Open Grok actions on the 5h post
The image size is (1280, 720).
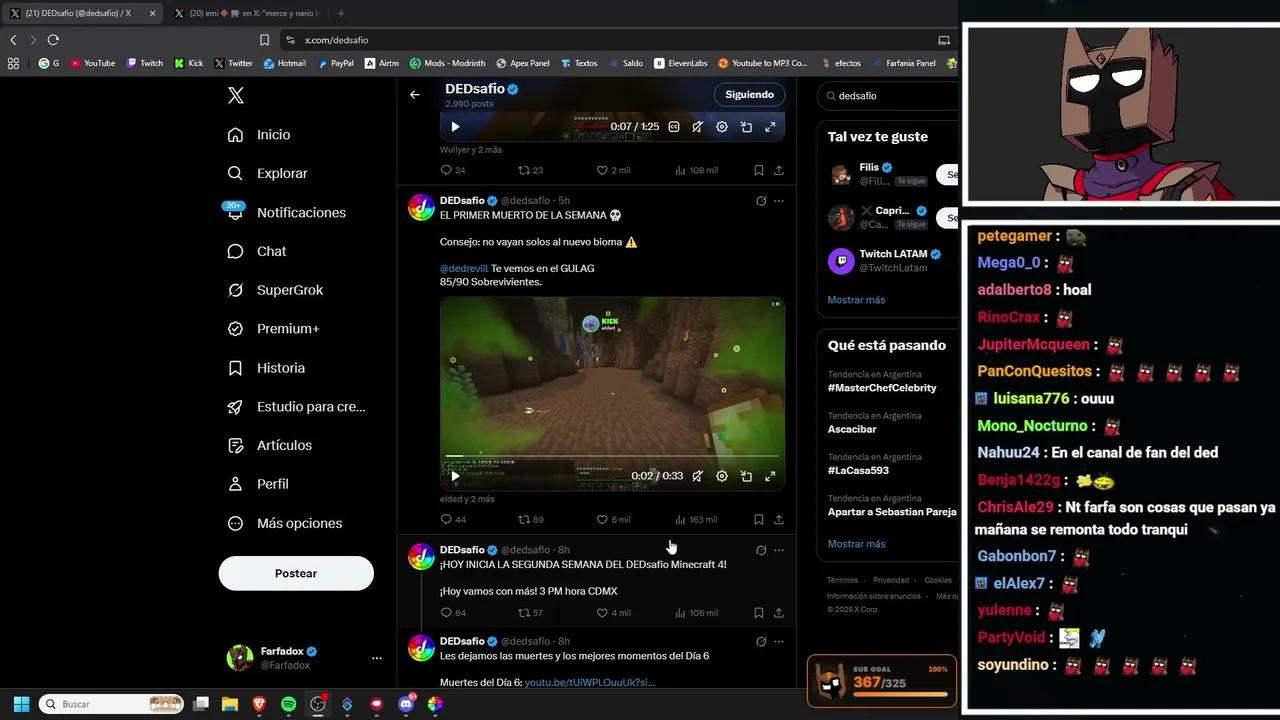pyautogui.click(x=761, y=201)
